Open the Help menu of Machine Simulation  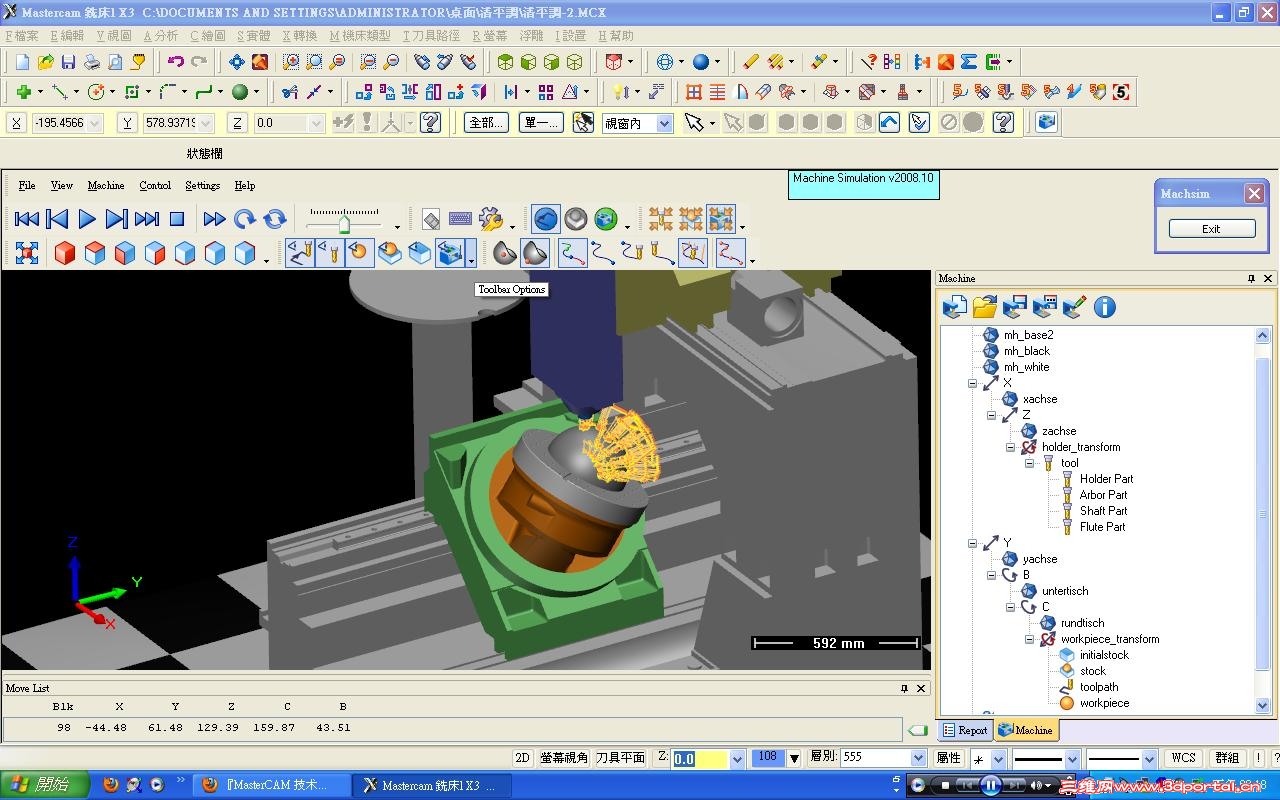point(245,185)
